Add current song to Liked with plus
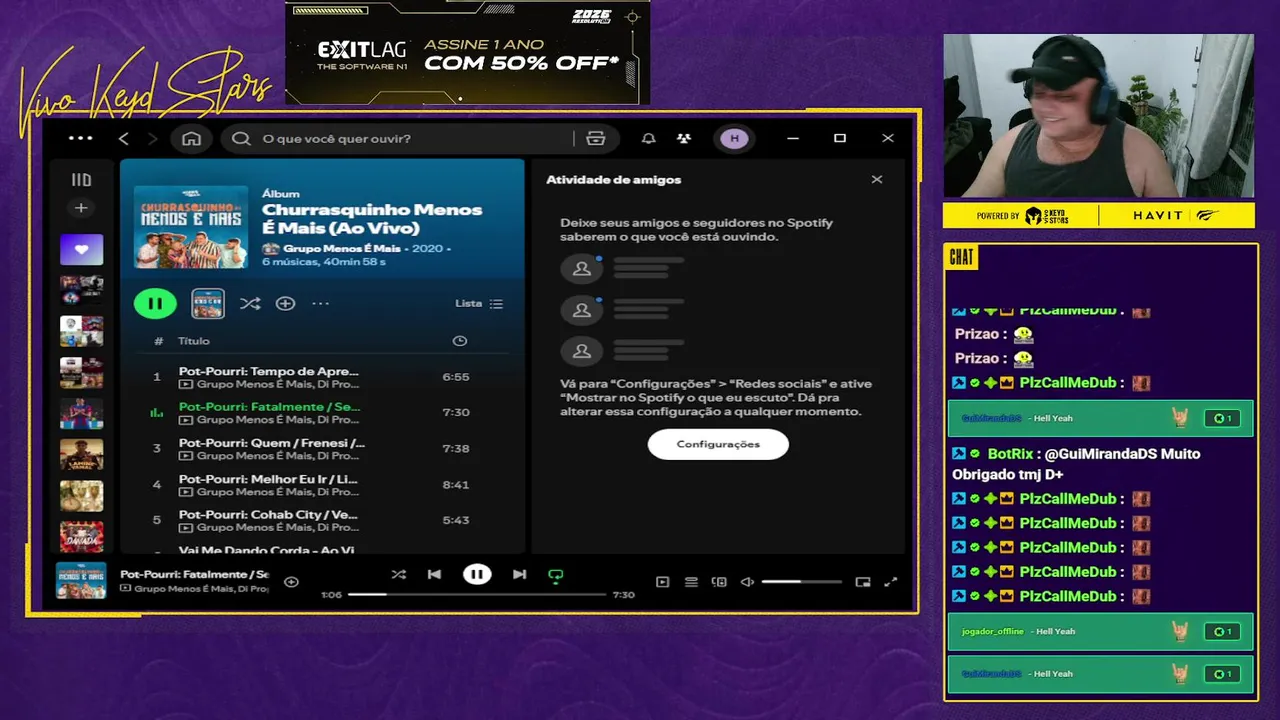1280x720 pixels. click(x=291, y=581)
